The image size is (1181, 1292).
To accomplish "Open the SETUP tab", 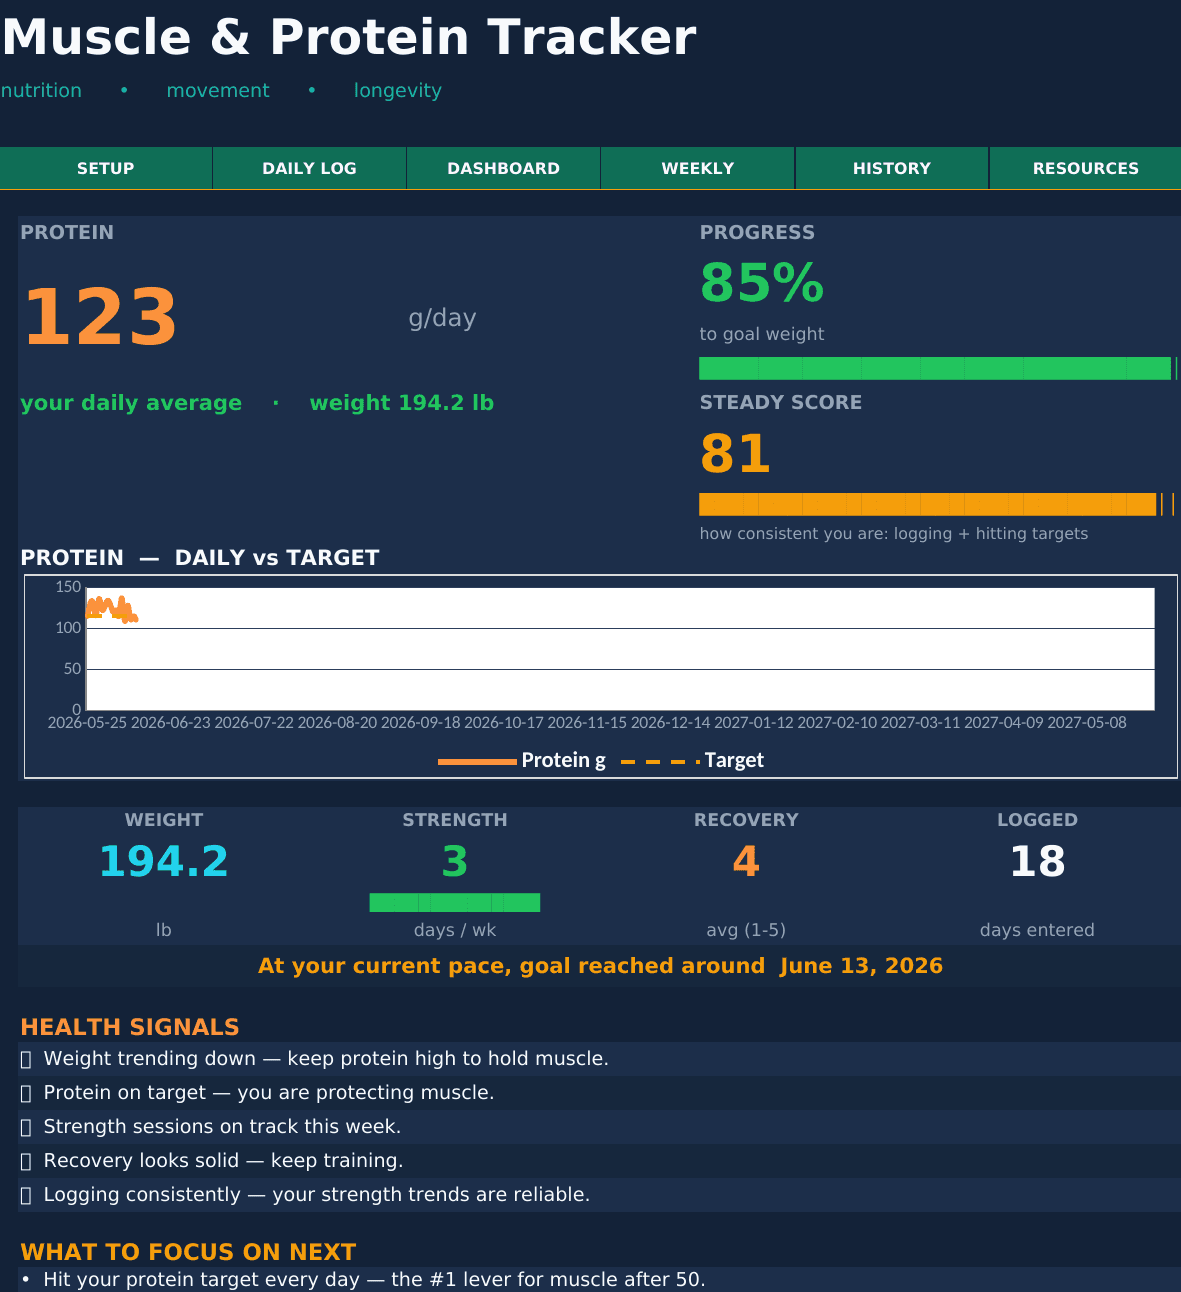I will [x=106, y=168].
